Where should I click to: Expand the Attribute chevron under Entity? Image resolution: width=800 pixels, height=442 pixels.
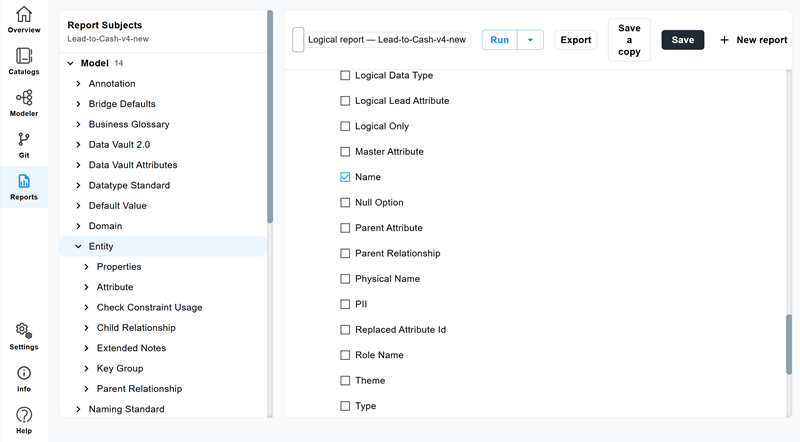pos(87,287)
